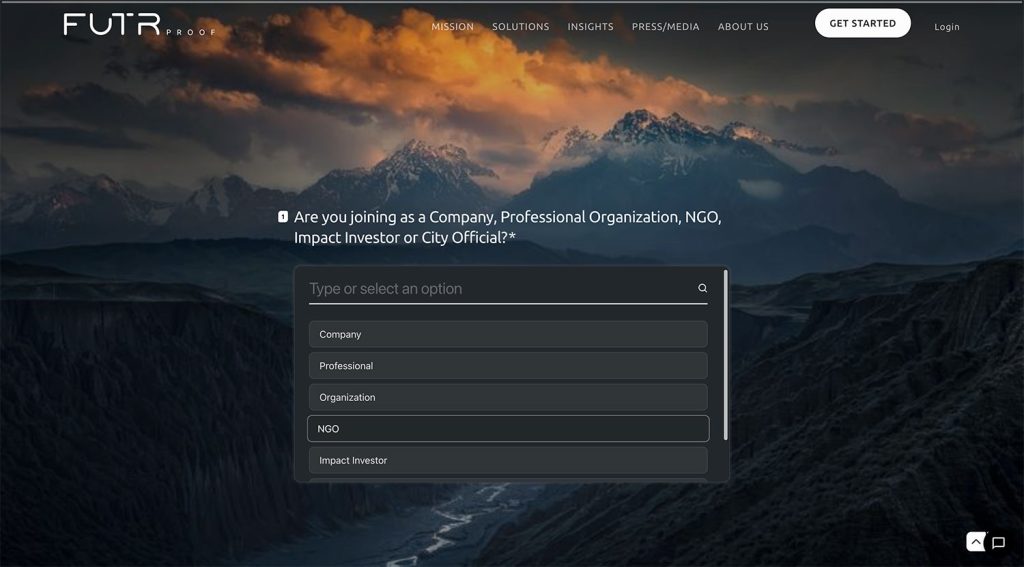Click the Get Started button
The image size is (1024, 567).
pyautogui.click(x=863, y=24)
